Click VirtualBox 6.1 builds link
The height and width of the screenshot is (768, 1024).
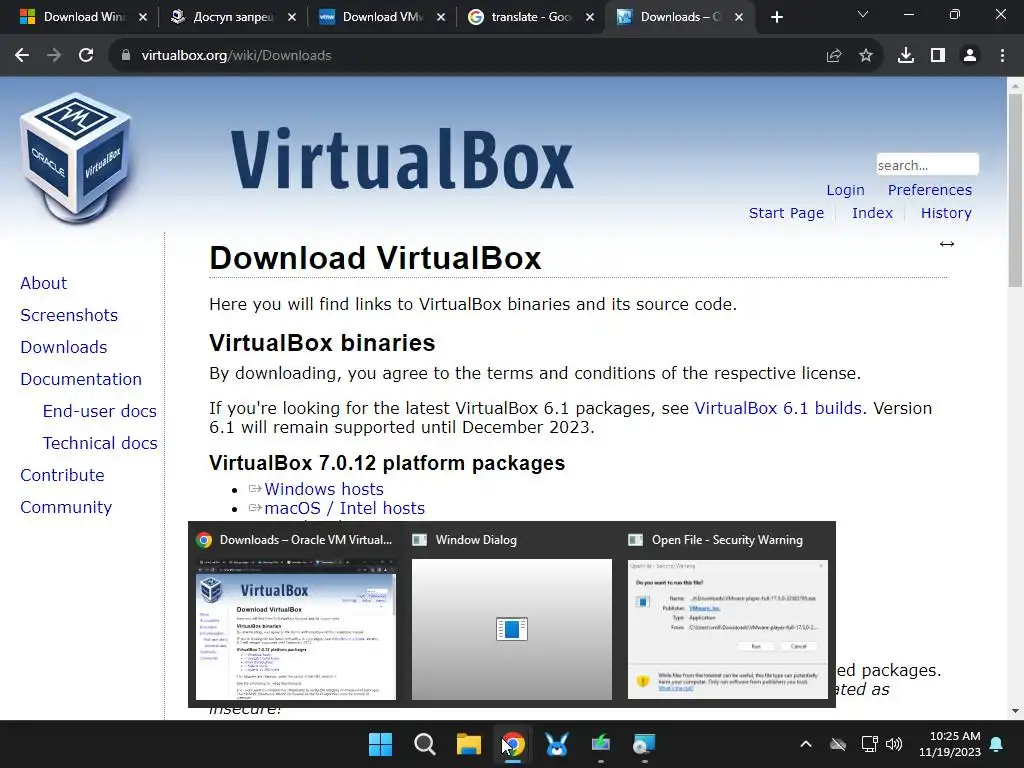(x=778, y=408)
